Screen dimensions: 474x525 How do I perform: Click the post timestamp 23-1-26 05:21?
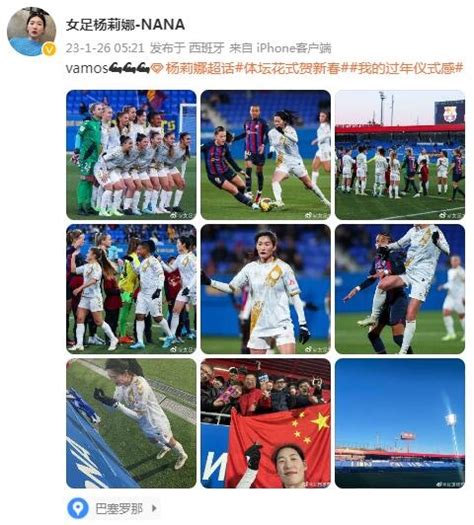click(105, 48)
